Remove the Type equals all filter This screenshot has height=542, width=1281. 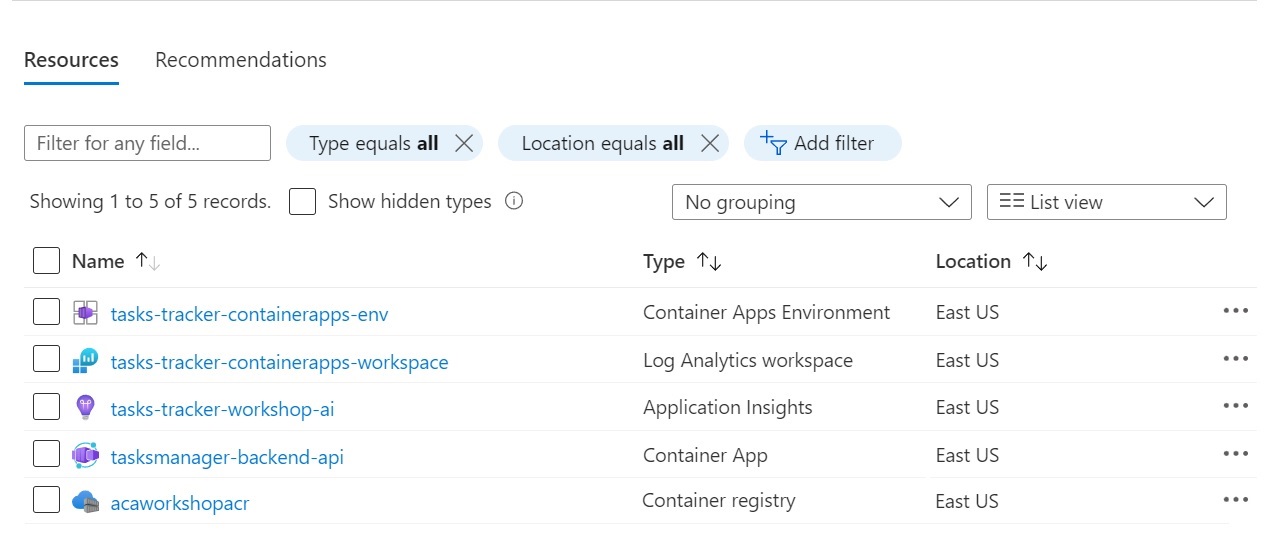point(463,143)
